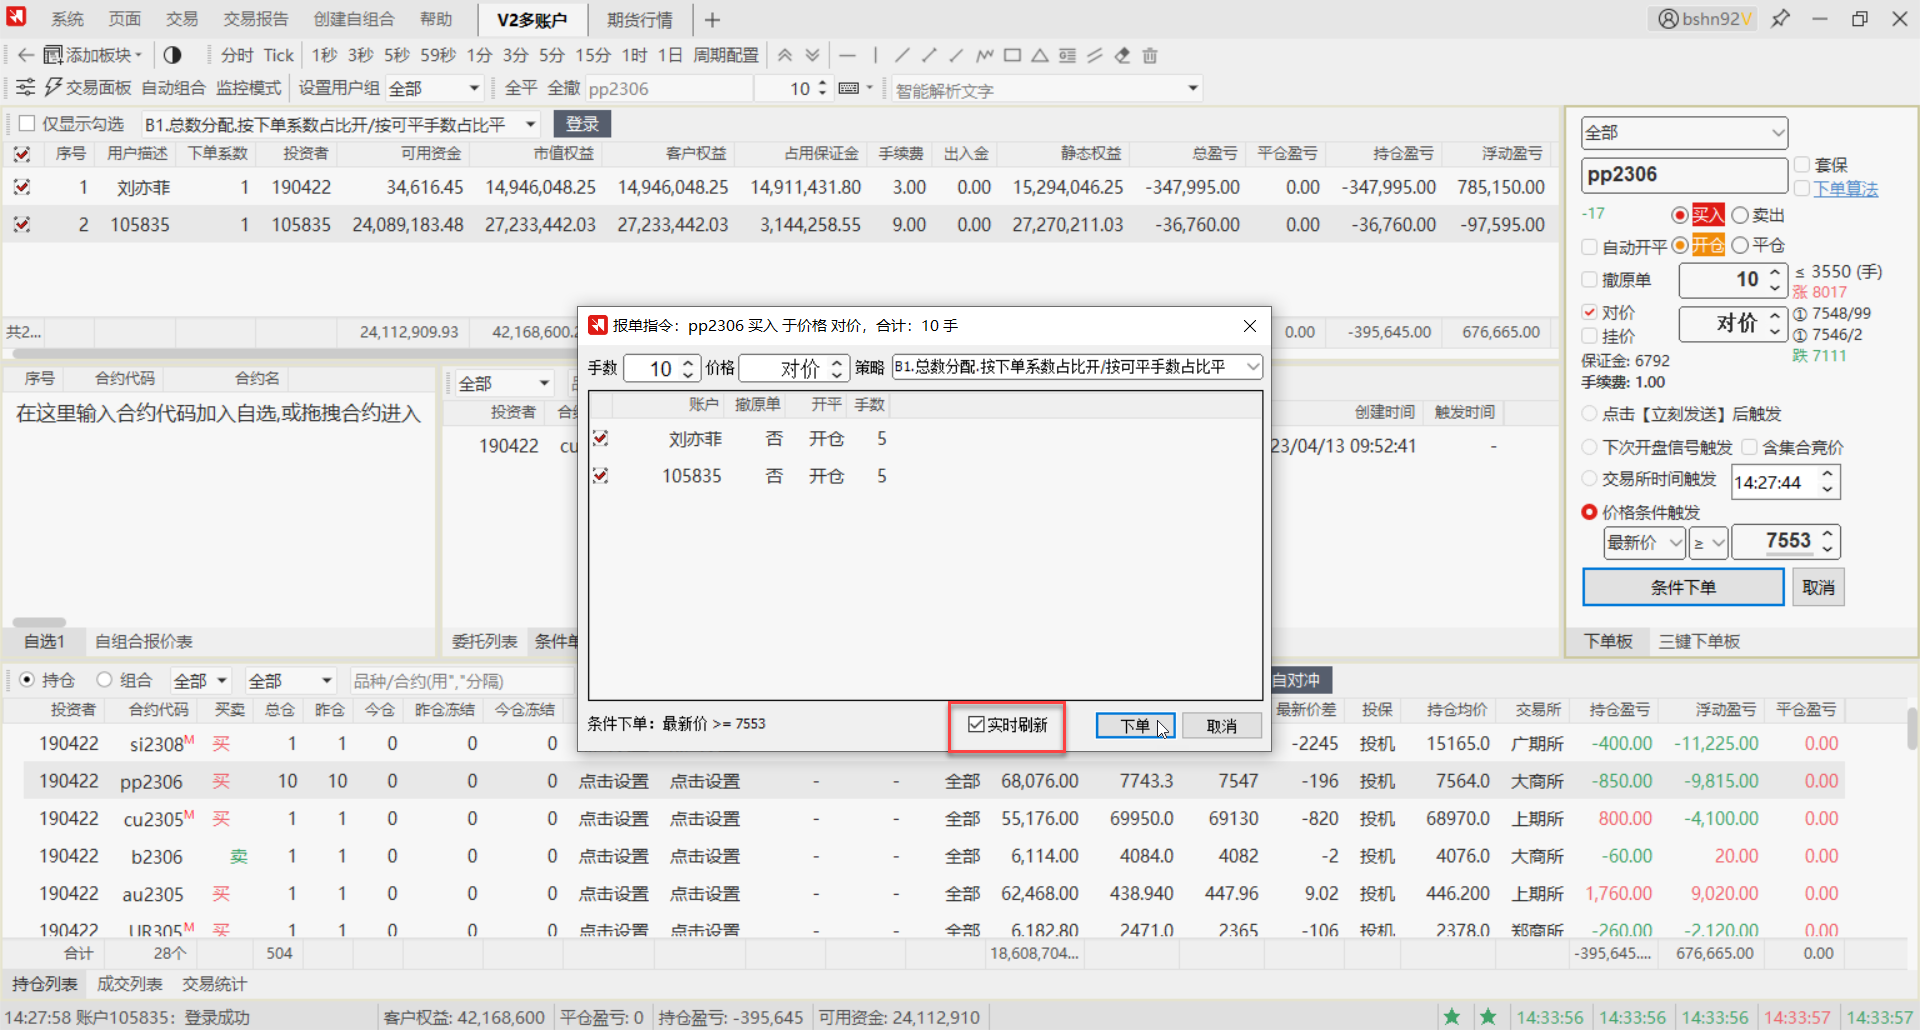Open the 策略 dropdown in order dialog
The image size is (1920, 1030).
point(1077,367)
